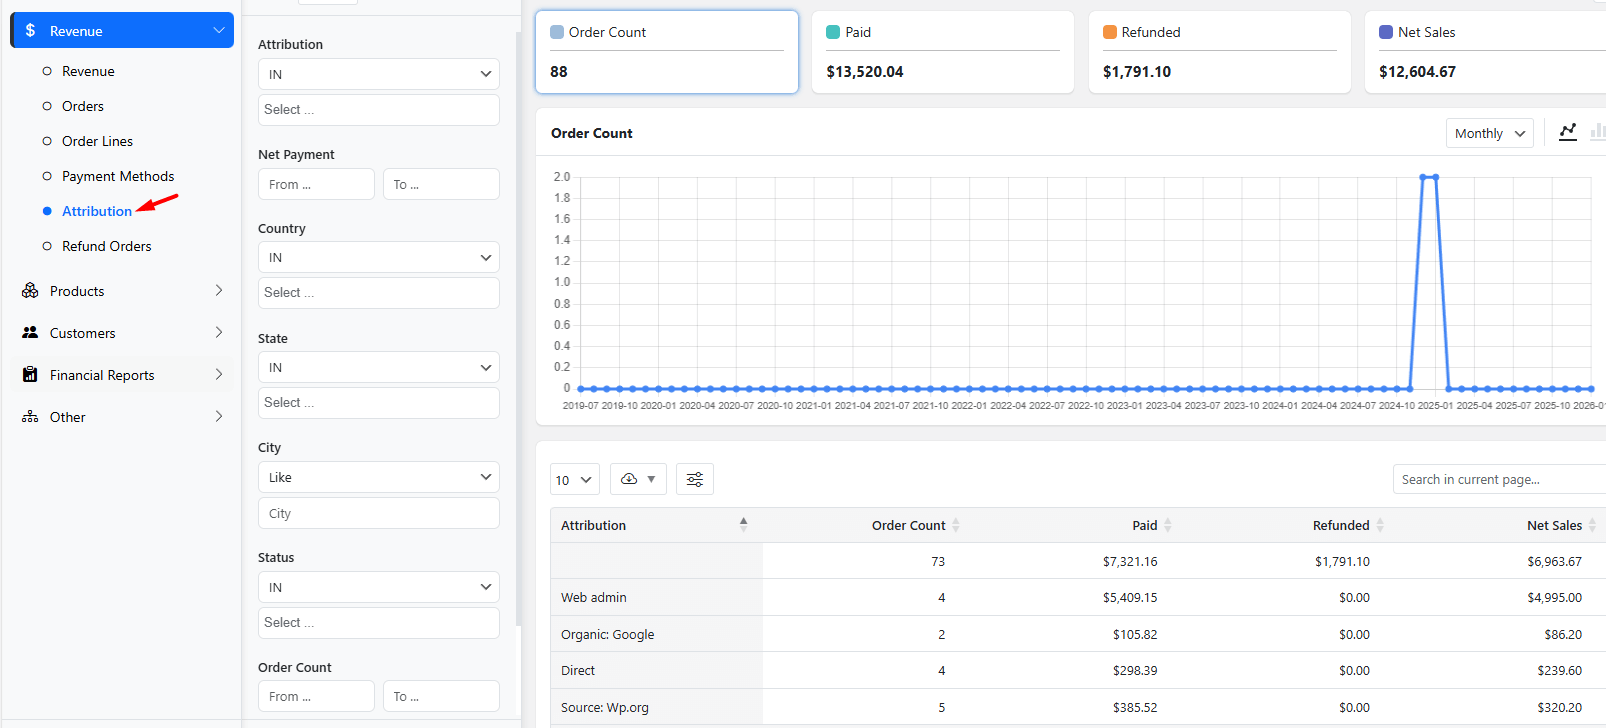Click the Customers people icon
The width and height of the screenshot is (1606, 728).
click(x=30, y=333)
